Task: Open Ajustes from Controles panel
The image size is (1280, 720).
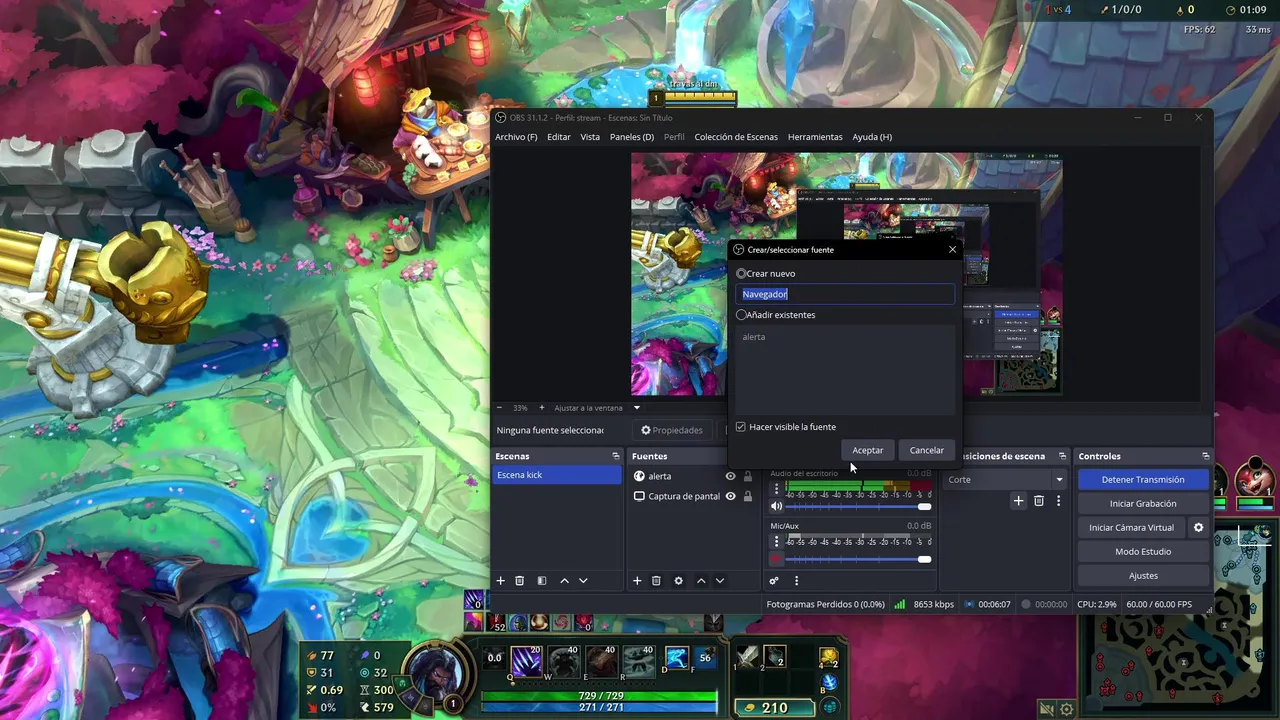Action: click(1143, 576)
